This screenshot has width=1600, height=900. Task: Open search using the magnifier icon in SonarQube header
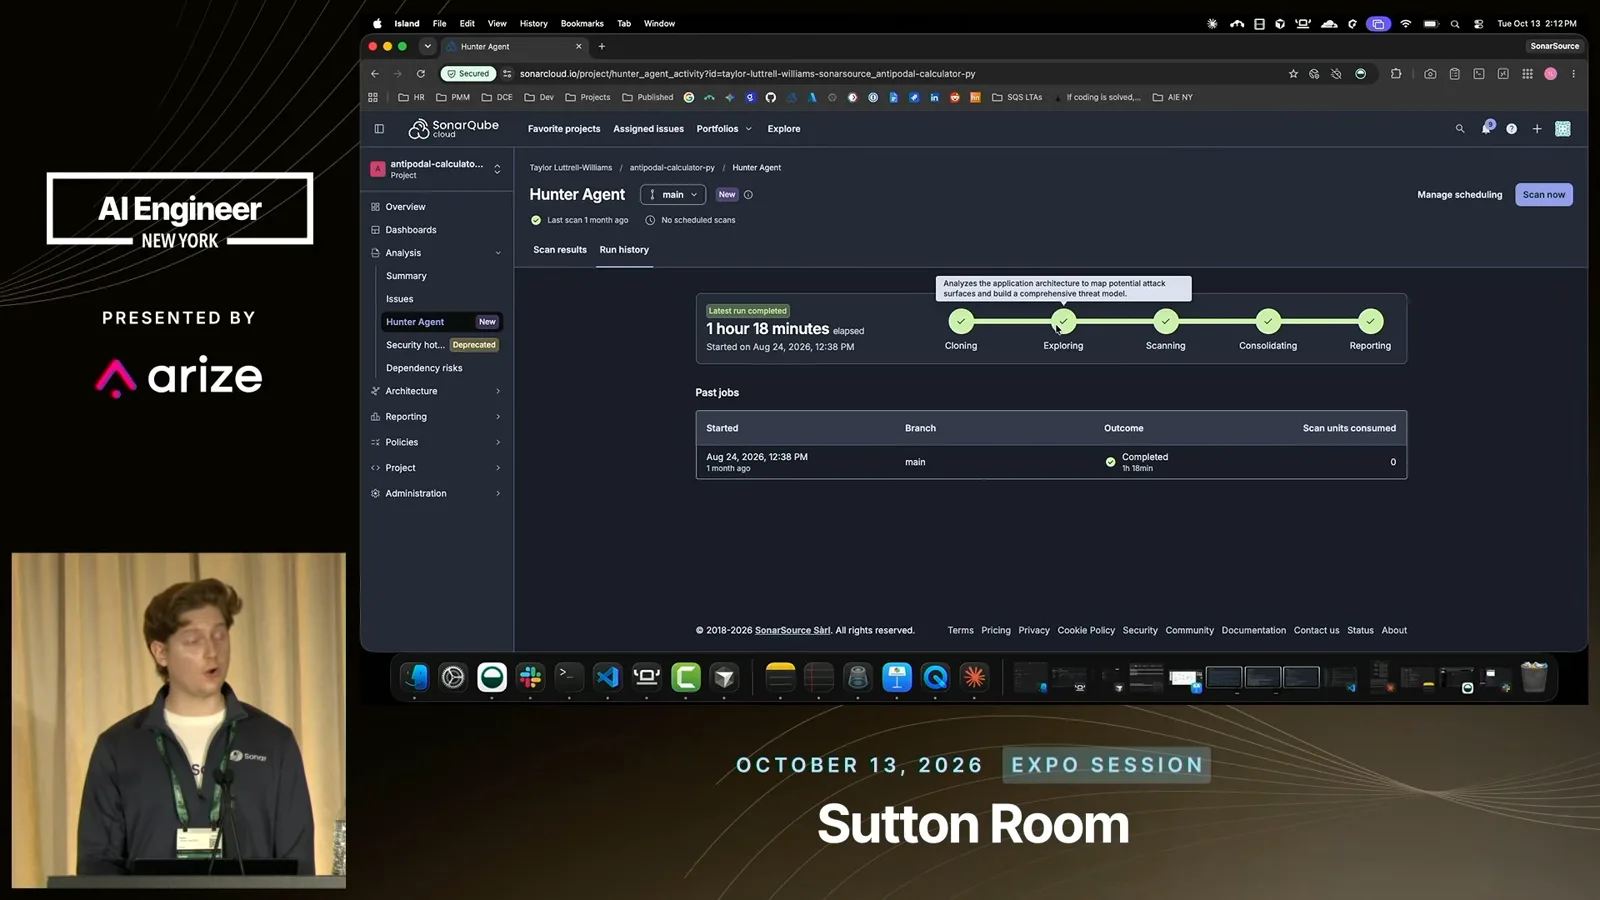pos(1460,129)
